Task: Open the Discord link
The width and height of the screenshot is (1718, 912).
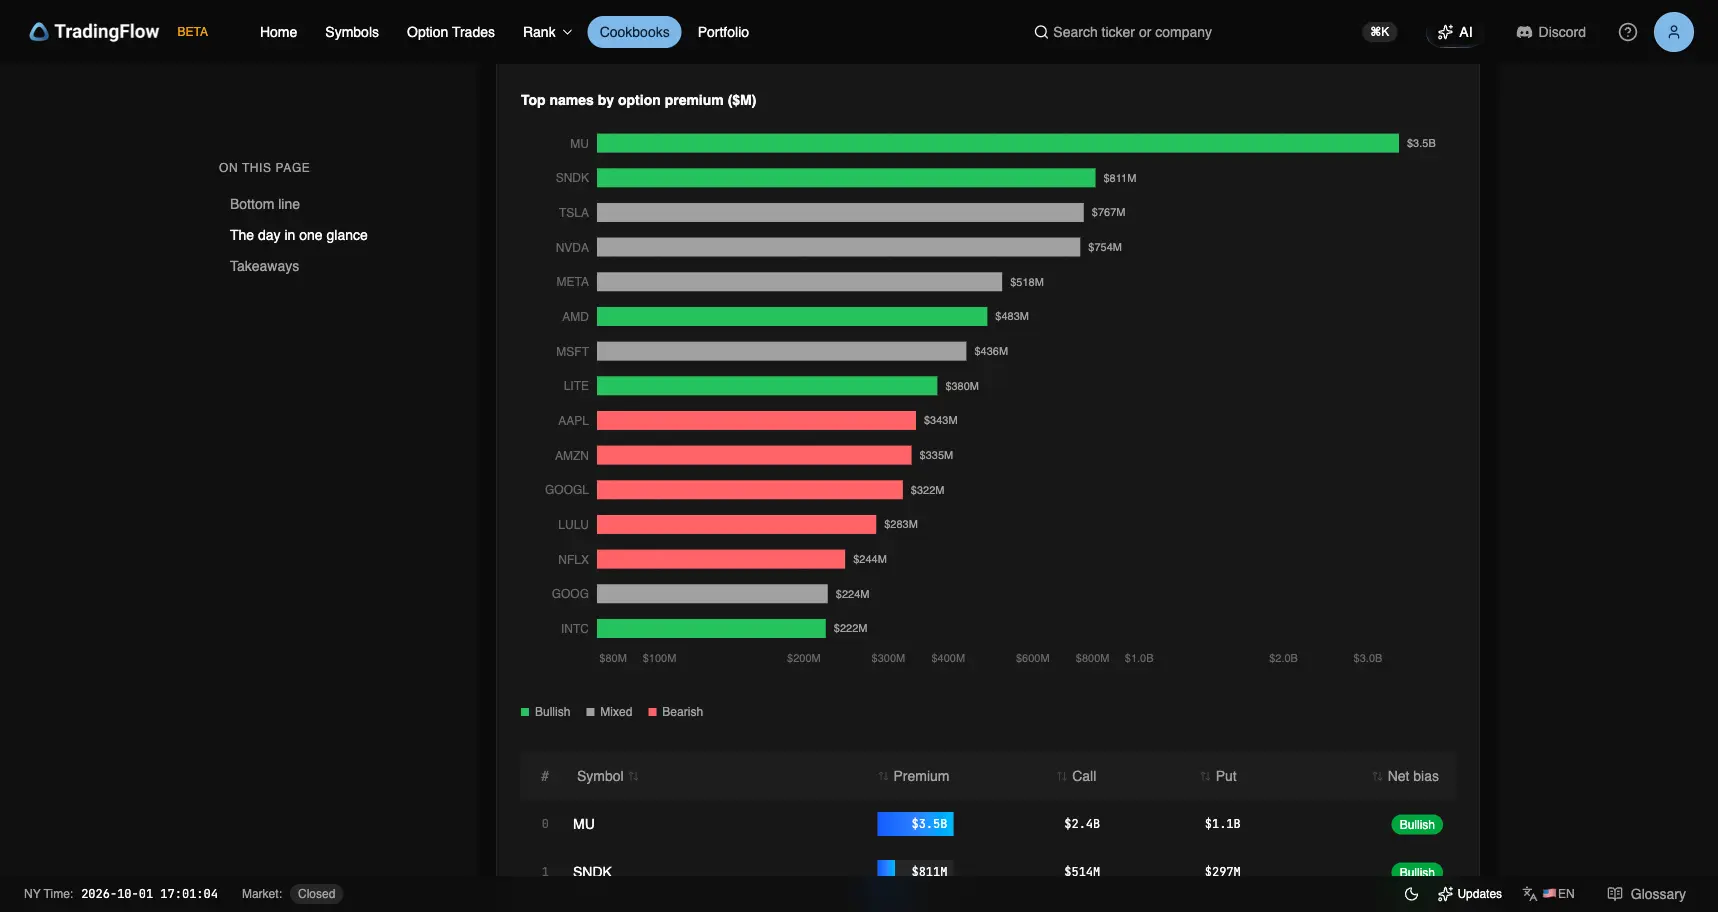Action: (1551, 32)
